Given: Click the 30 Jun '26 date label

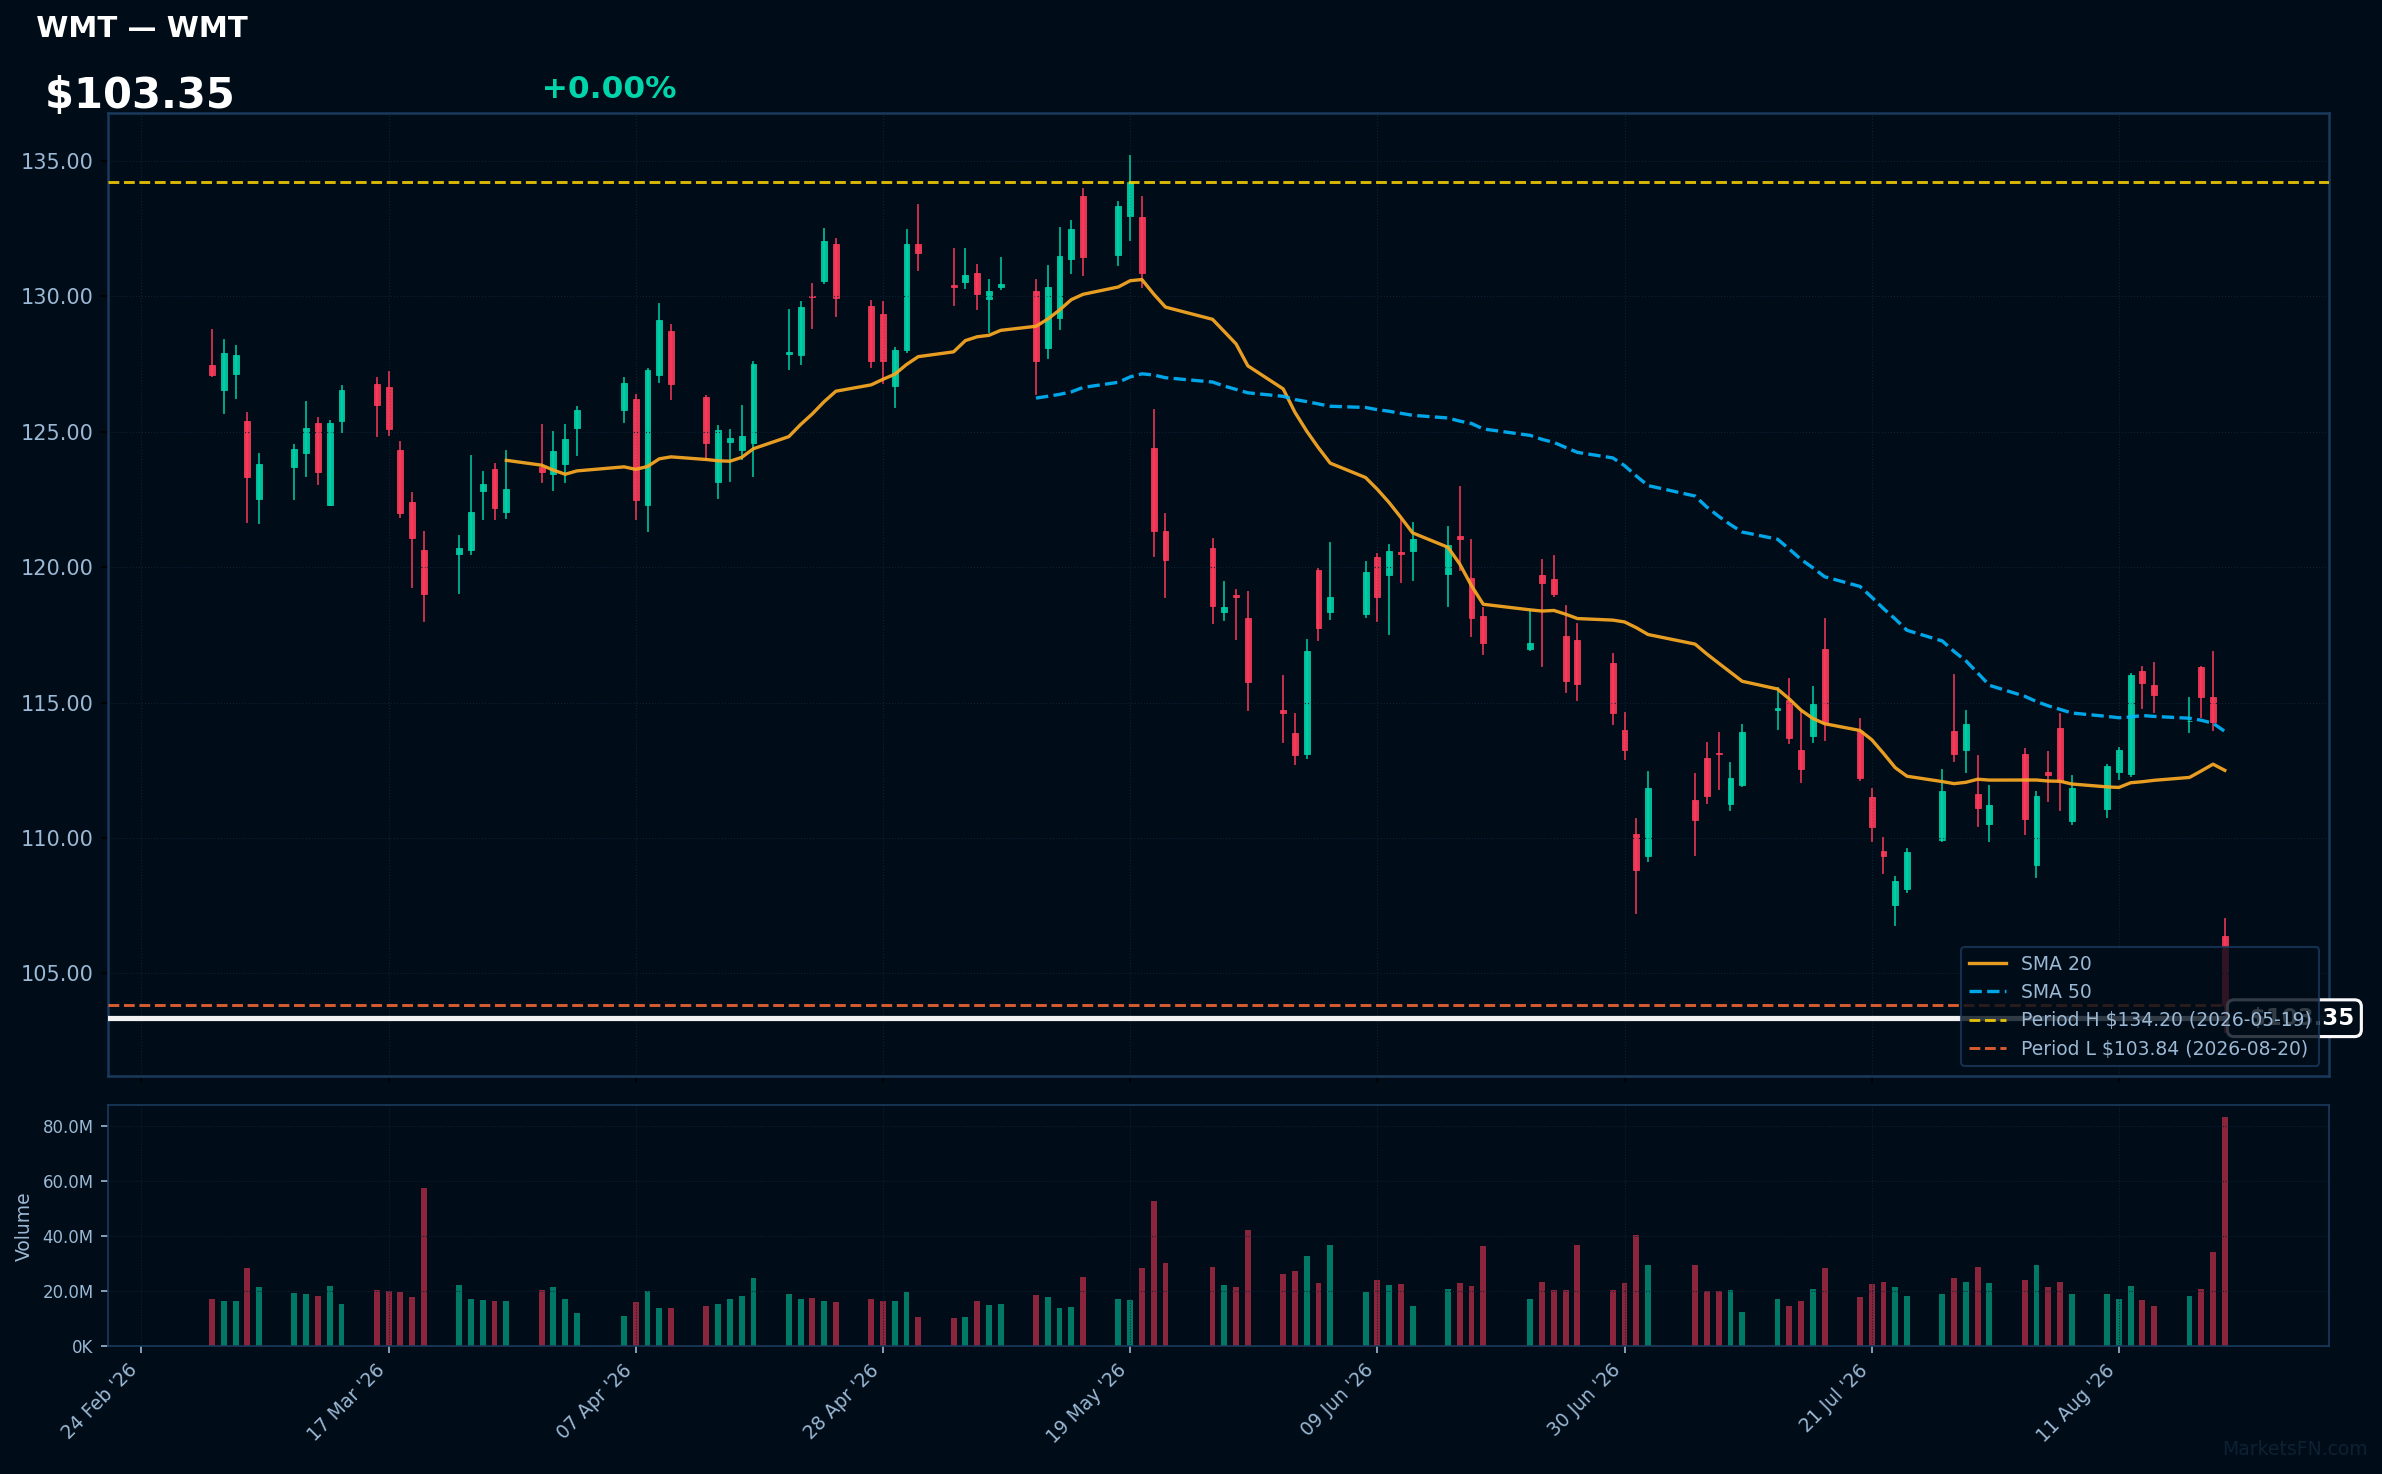Looking at the screenshot, I should click(x=1584, y=1400).
